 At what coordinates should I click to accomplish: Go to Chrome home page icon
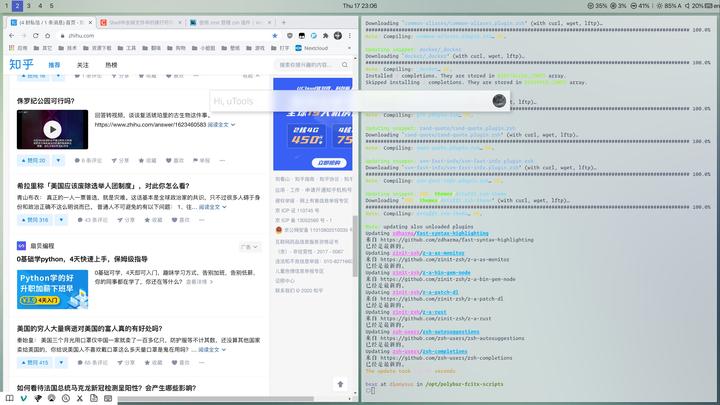(47, 36)
